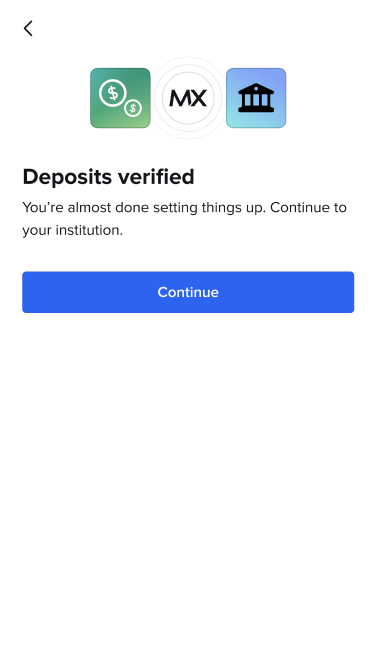This screenshot has width=377, height=660.
Task: Click the black bank building icon
Action: [x=256, y=98]
